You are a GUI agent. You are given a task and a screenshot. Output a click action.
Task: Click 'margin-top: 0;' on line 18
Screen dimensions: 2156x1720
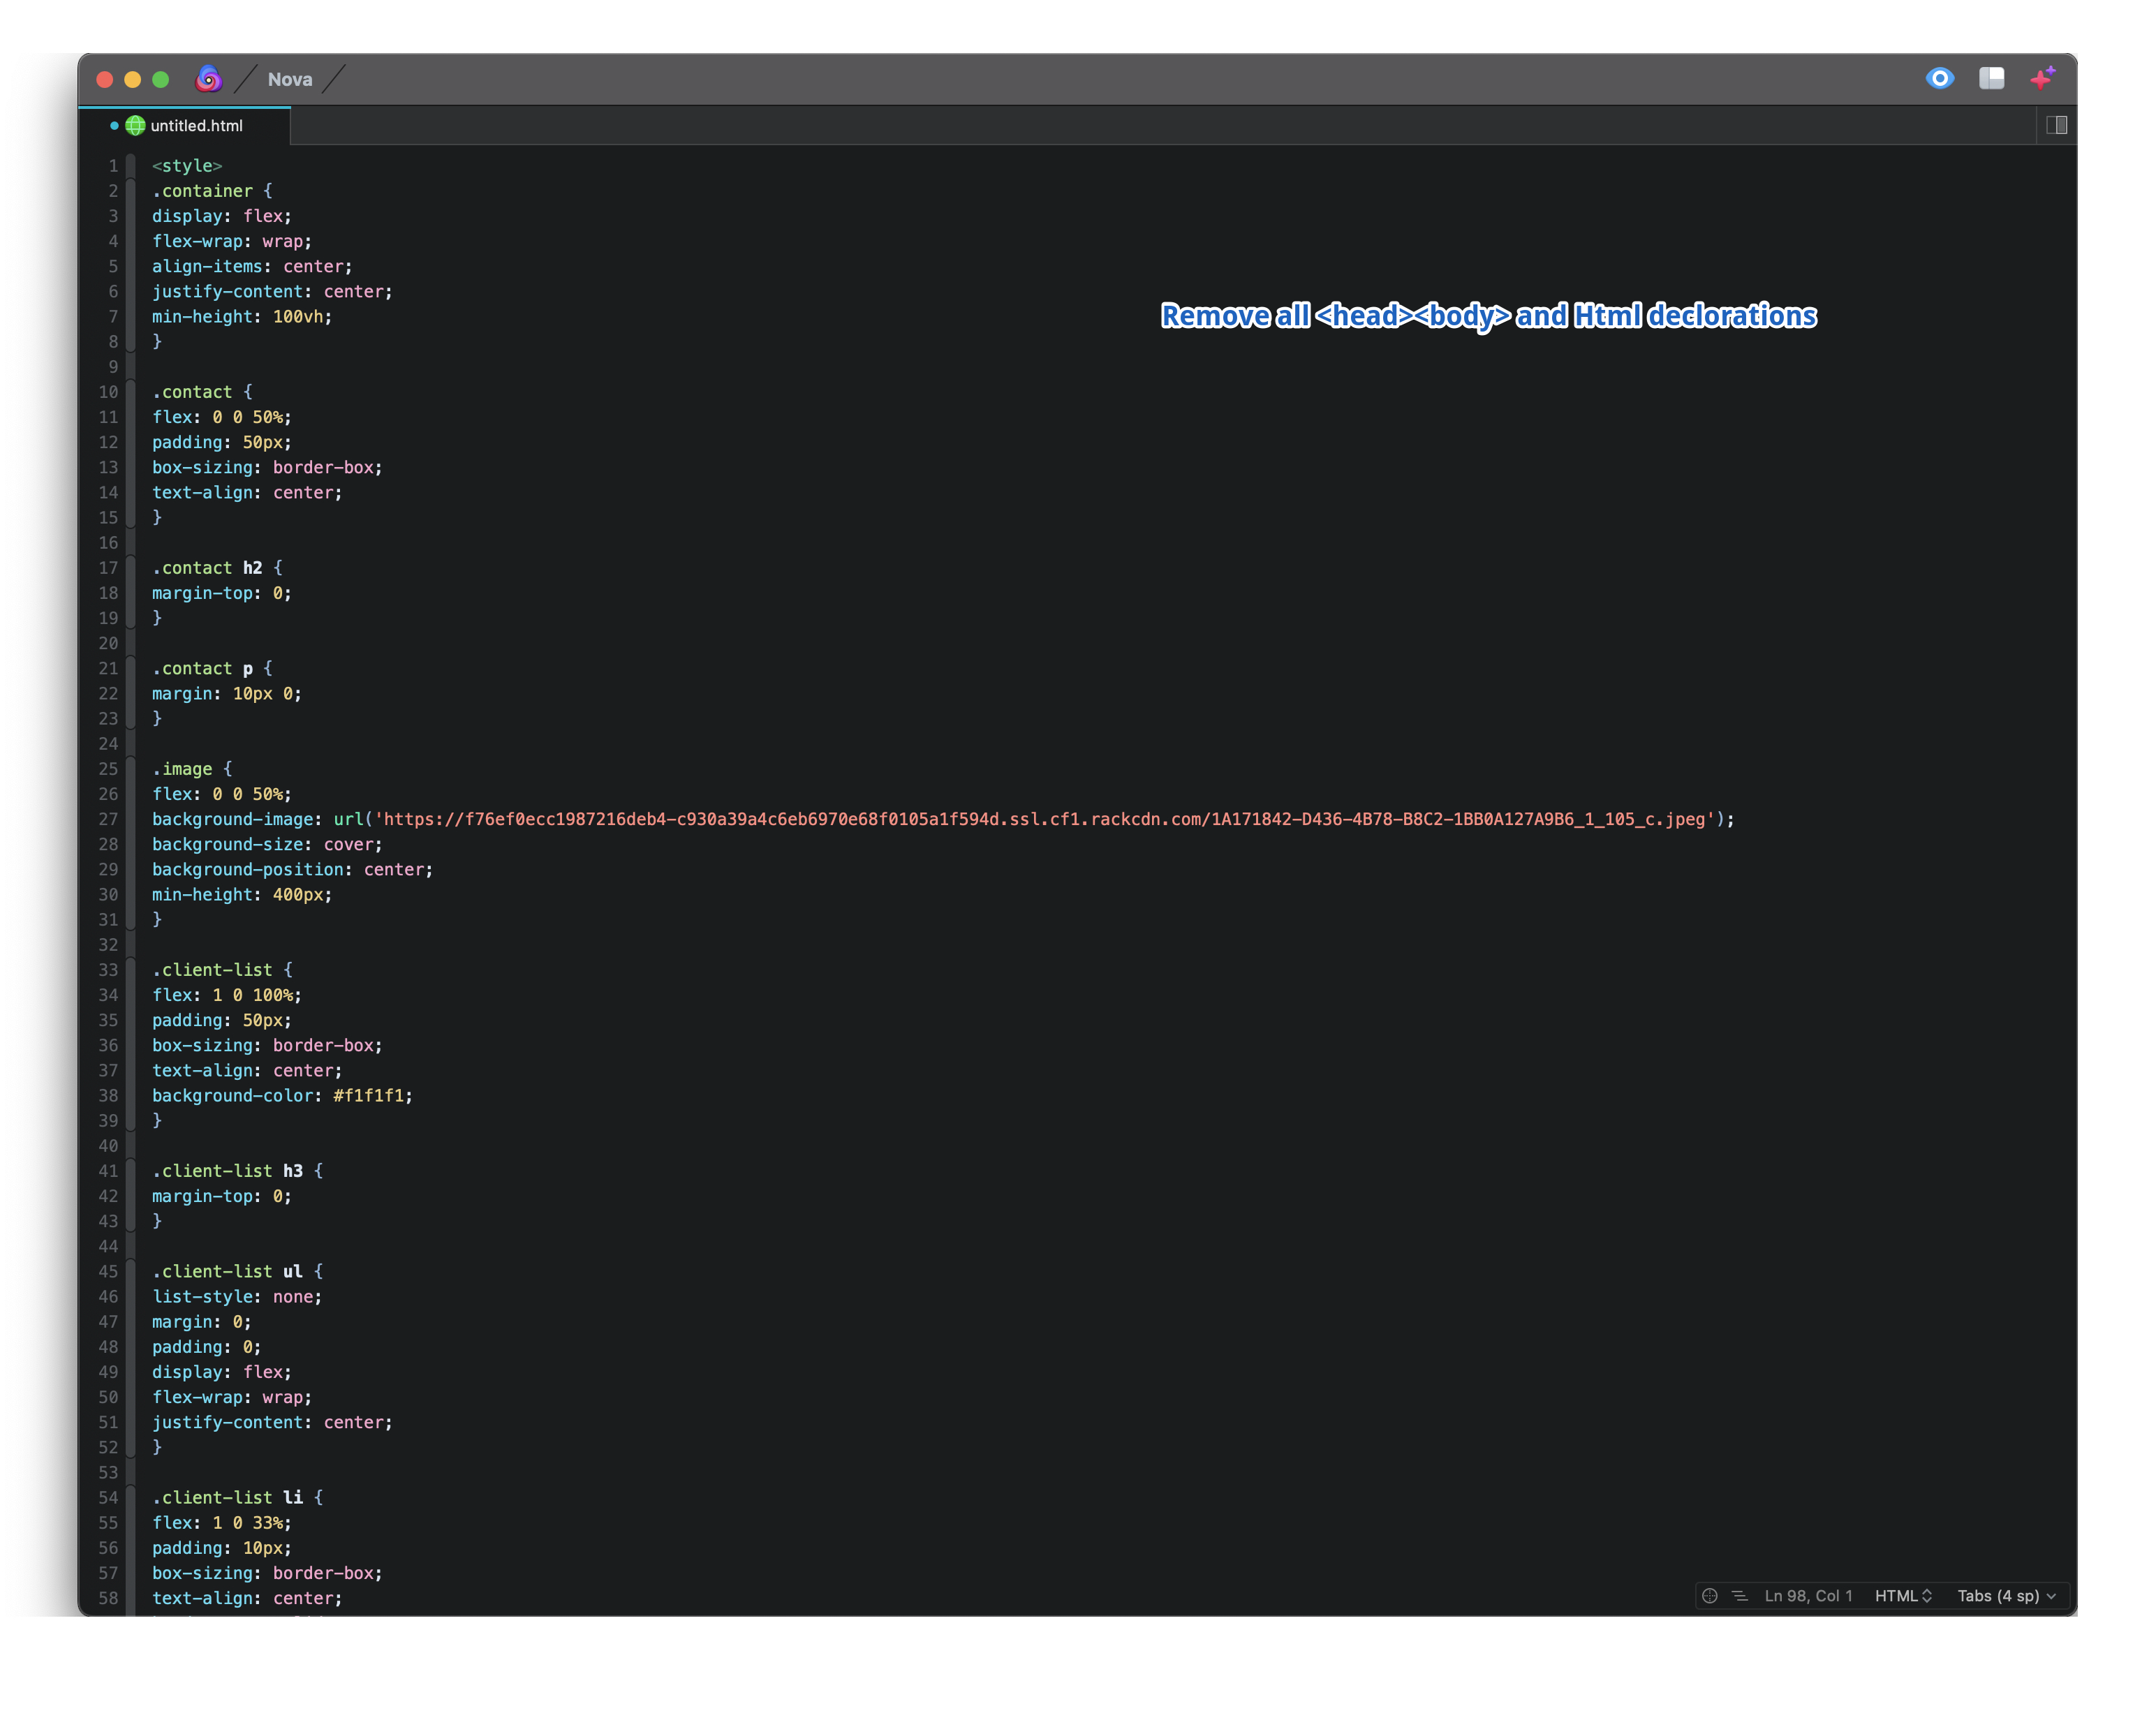pyautogui.click(x=222, y=593)
